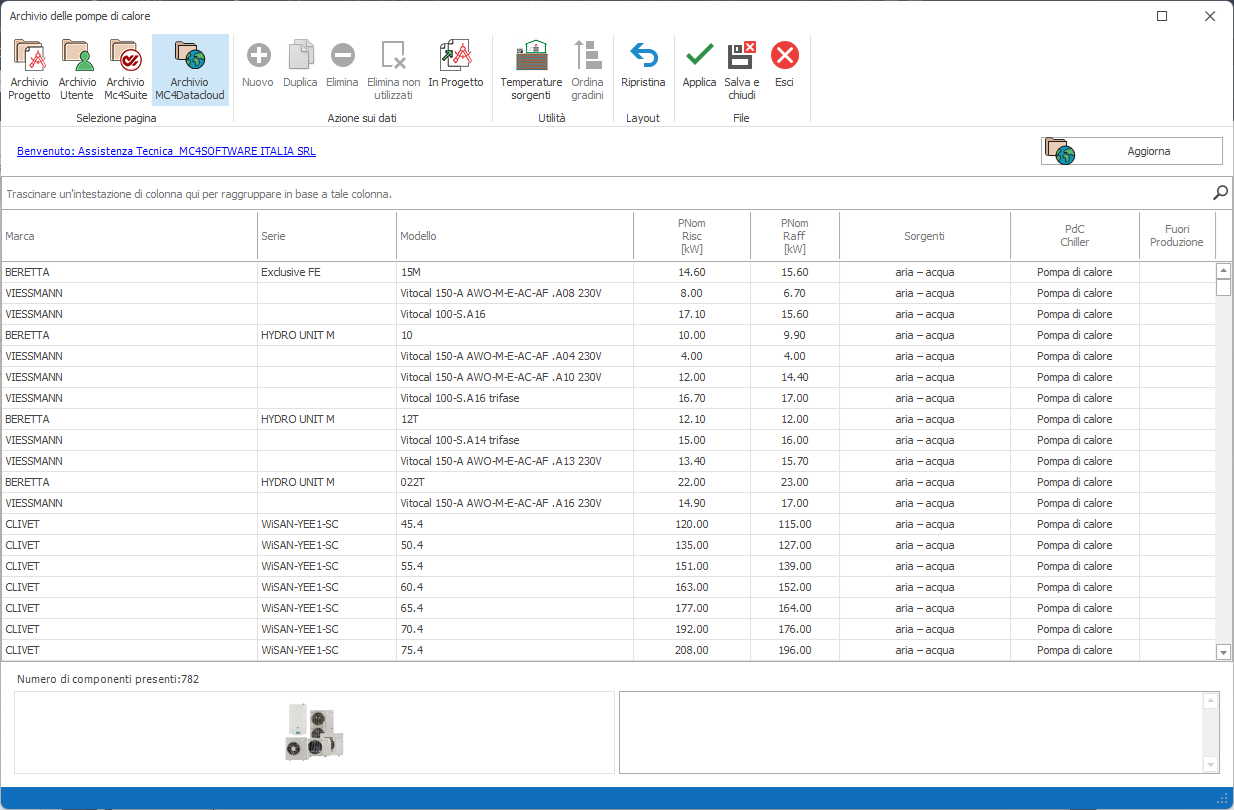Sort by PNom Risc column header

click(x=691, y=236)
